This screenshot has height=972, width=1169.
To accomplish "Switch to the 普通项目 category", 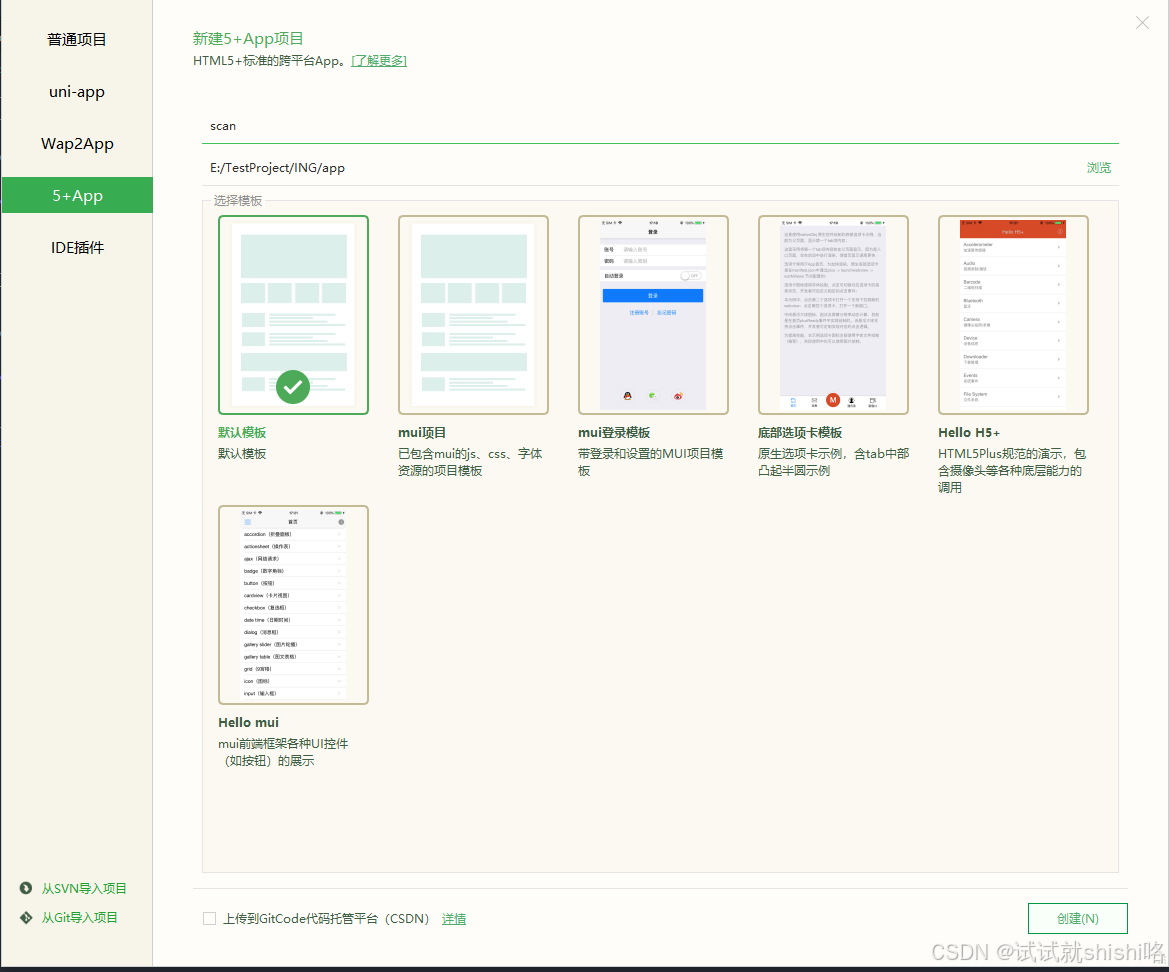I will point(76,39).
